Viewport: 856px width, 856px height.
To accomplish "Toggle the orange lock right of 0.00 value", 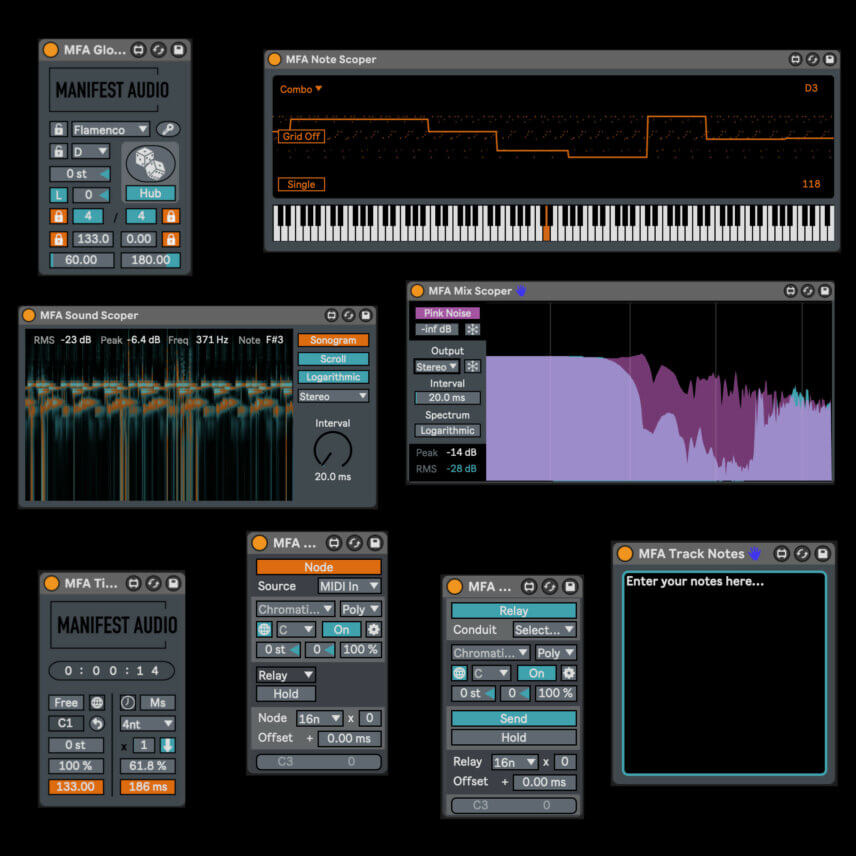I will pos(171,239).
